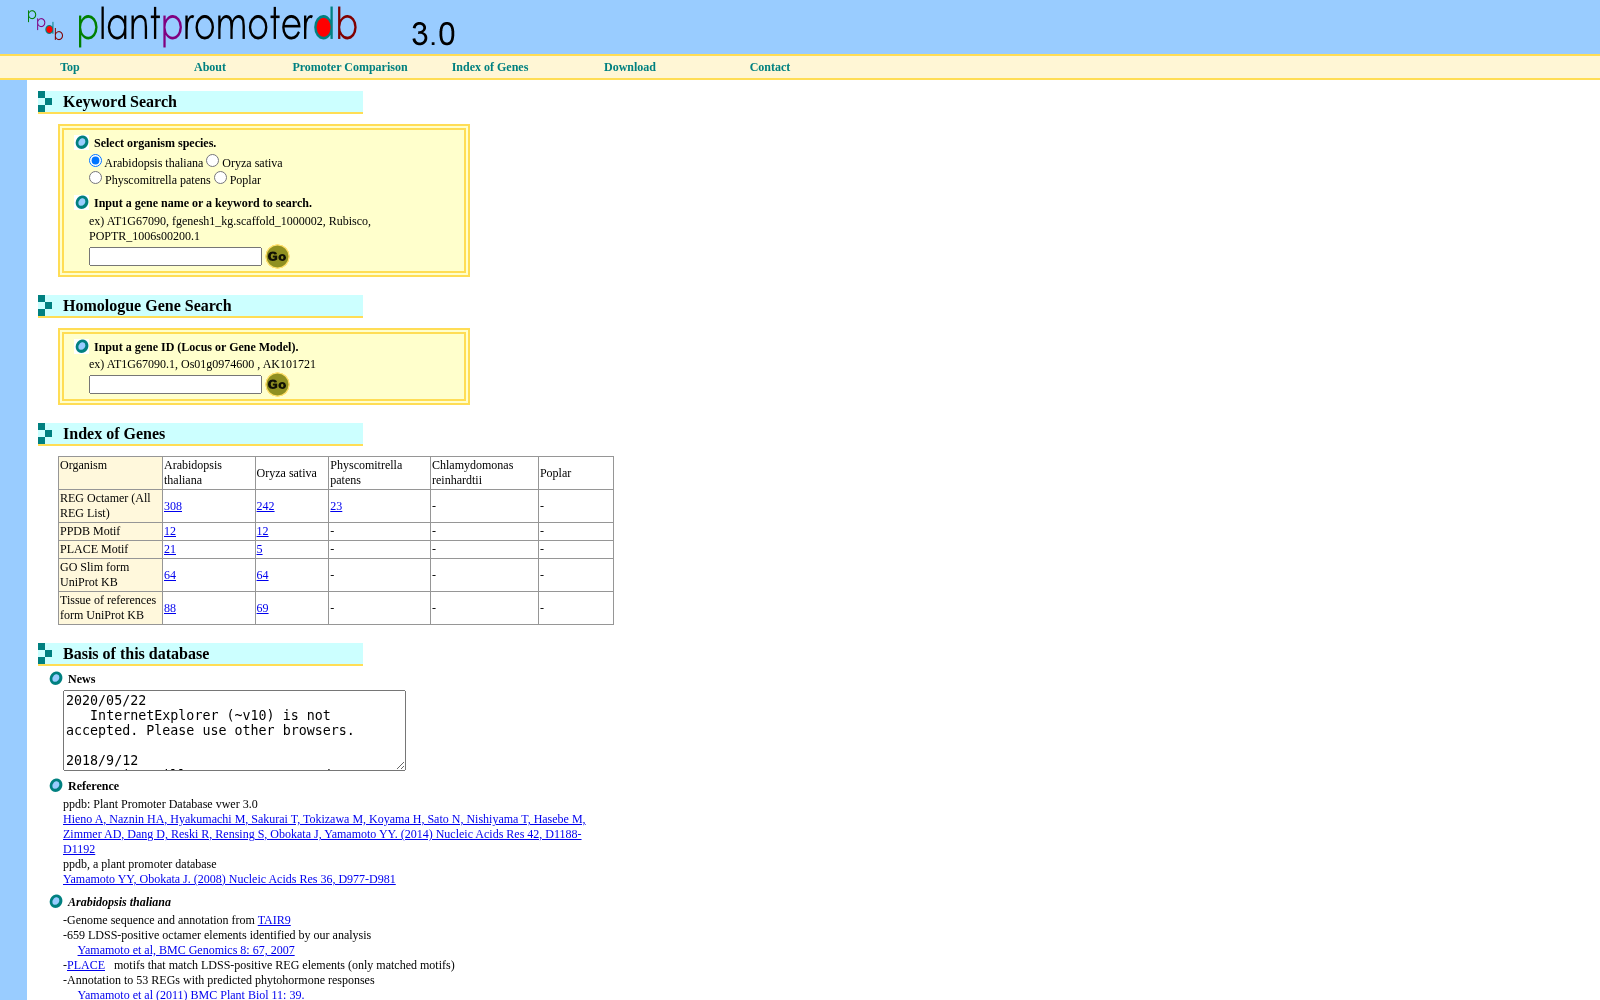Select the Physcomitrella patens radio button
This screenshot has width=1600, height=1000.
(95, 178)
